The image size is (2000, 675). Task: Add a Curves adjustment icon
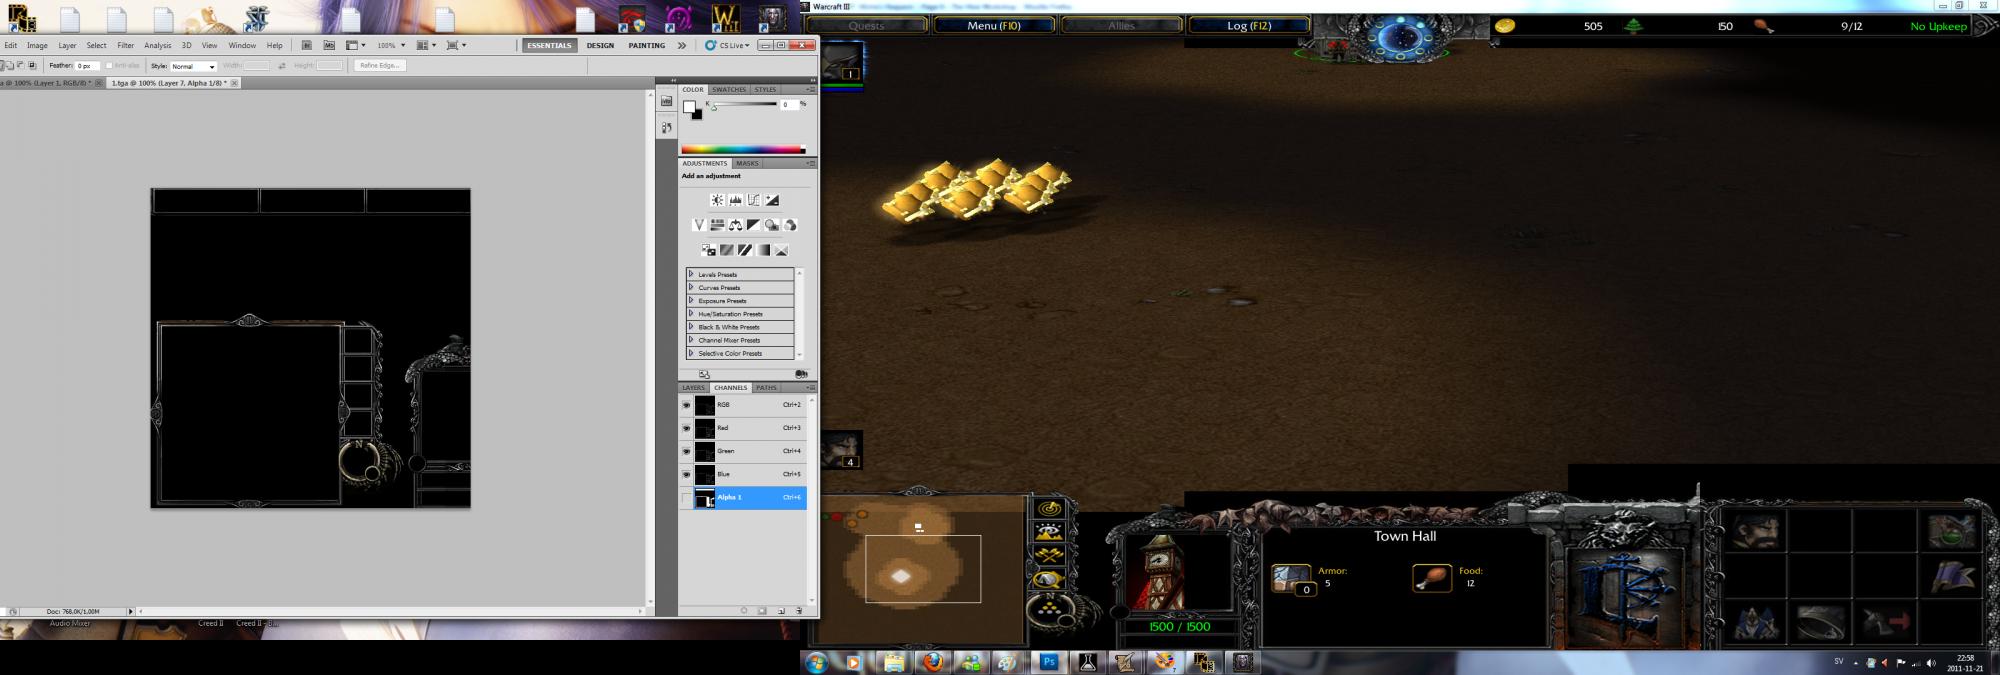[x=754, y=200]
